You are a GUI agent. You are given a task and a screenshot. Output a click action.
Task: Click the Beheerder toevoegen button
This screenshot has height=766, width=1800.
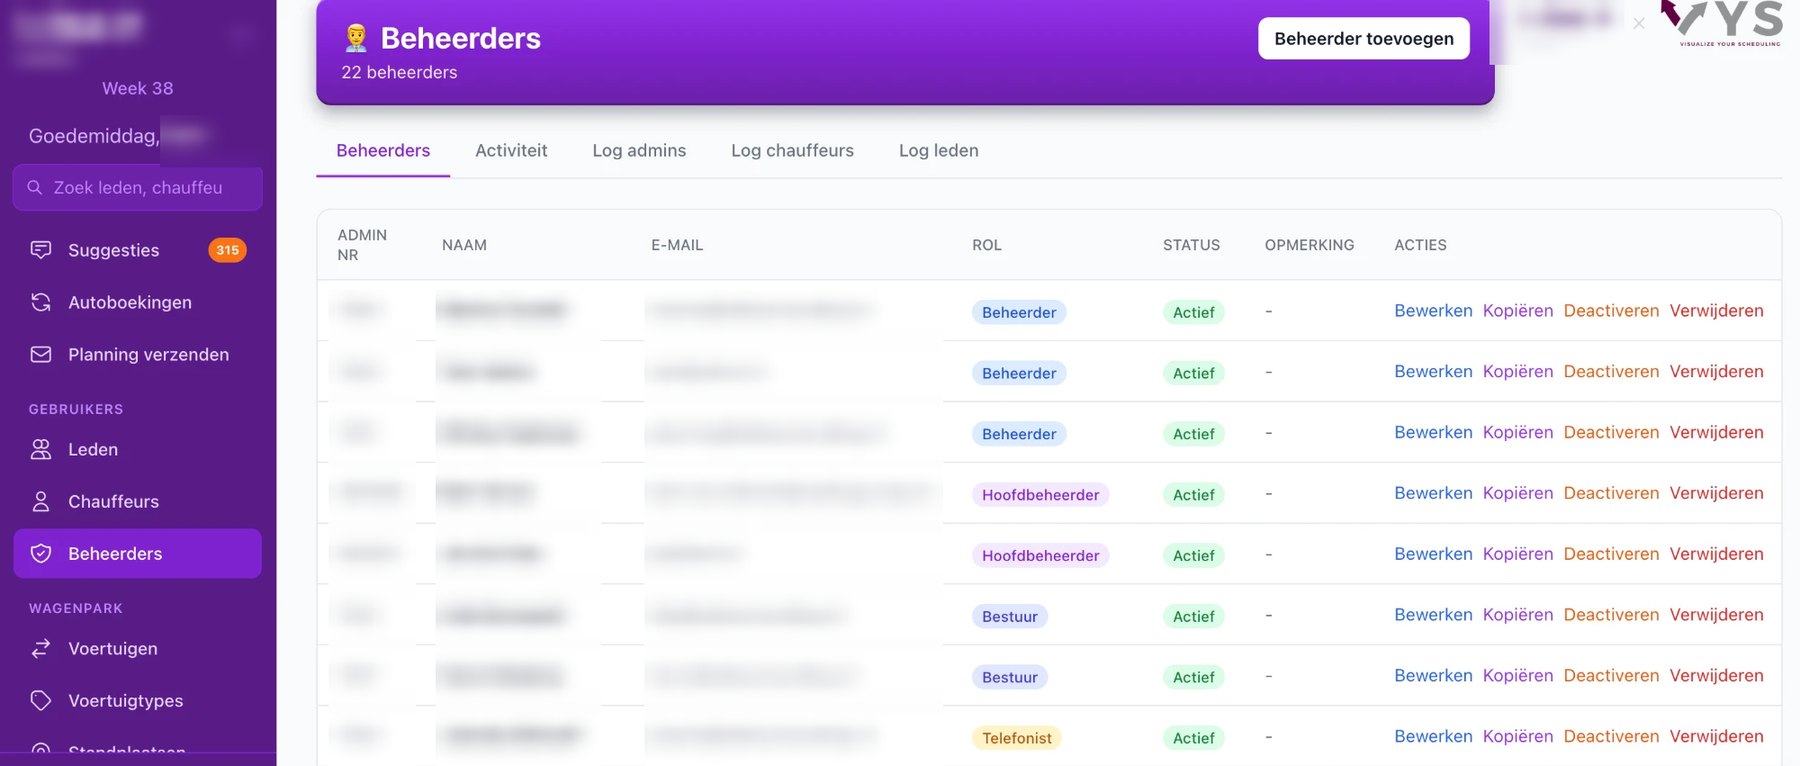[1364, 38]
